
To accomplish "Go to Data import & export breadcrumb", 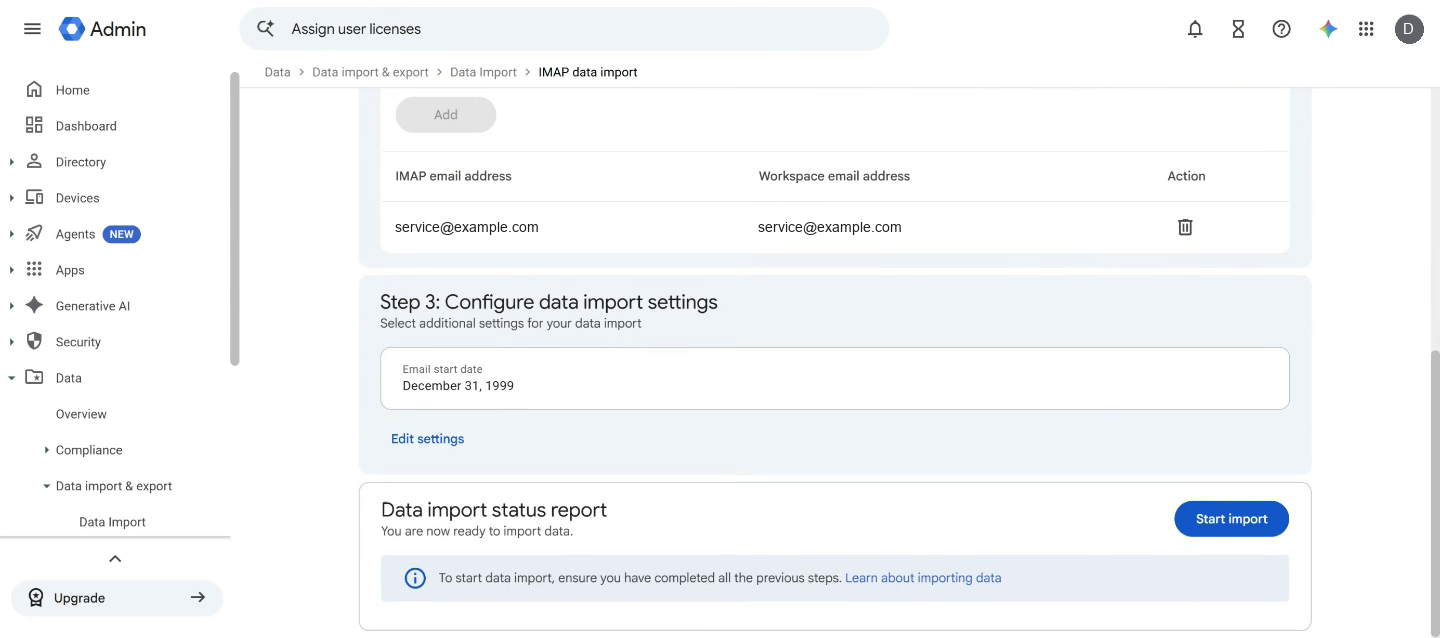I will pyautogui.click(x=370, y=72).
